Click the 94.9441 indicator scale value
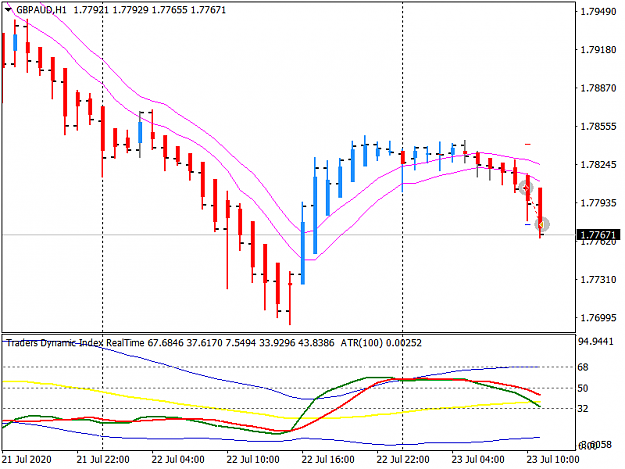The height and width of the screenshot is (469, 625). click(596, 341)
